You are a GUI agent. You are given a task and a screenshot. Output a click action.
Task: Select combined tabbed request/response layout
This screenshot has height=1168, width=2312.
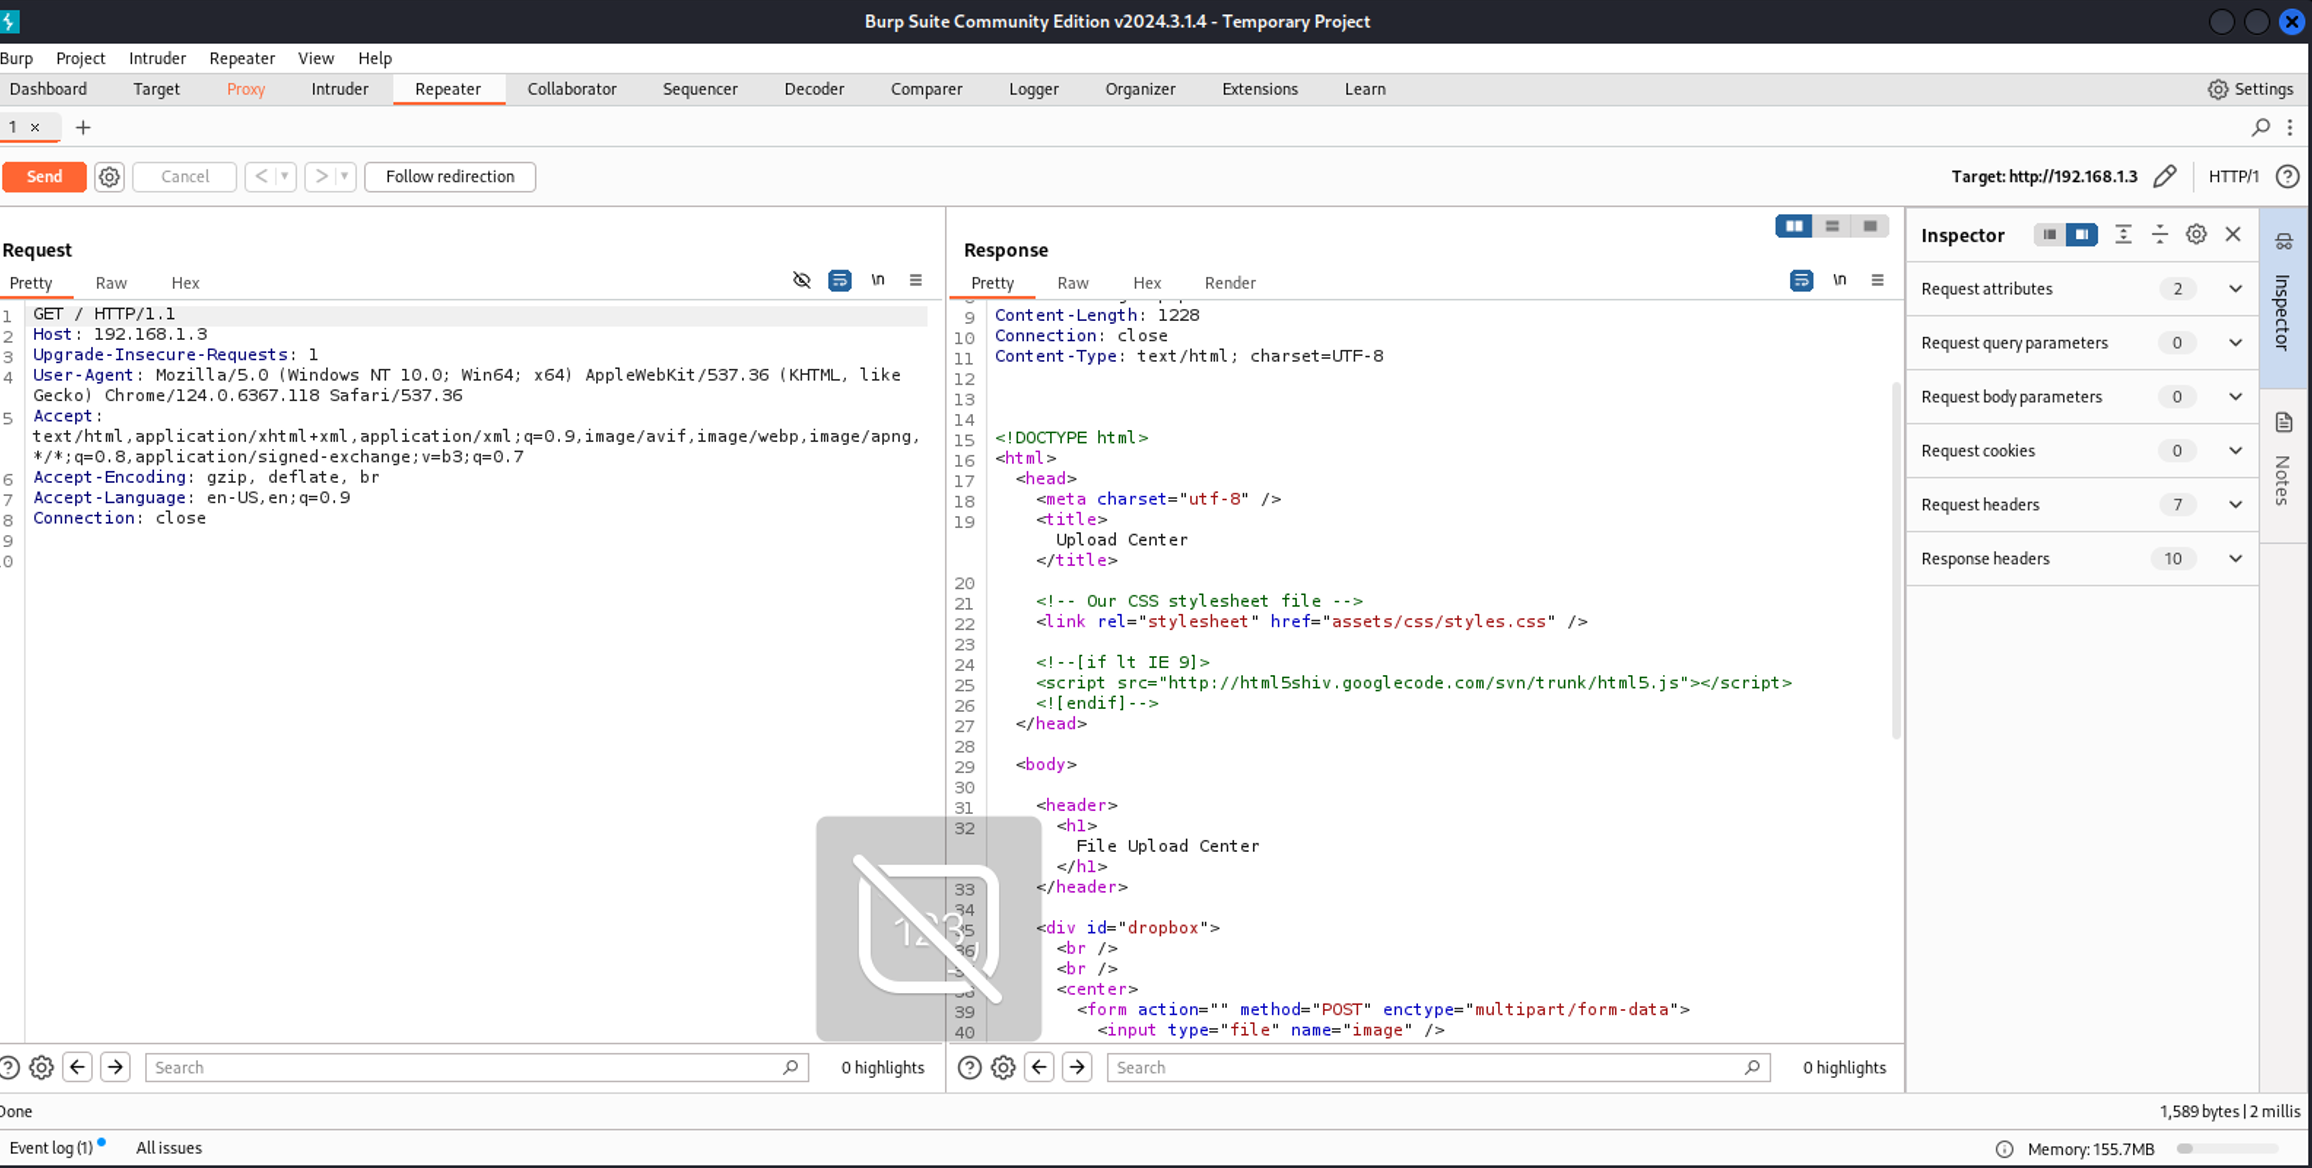(1870, 226)
